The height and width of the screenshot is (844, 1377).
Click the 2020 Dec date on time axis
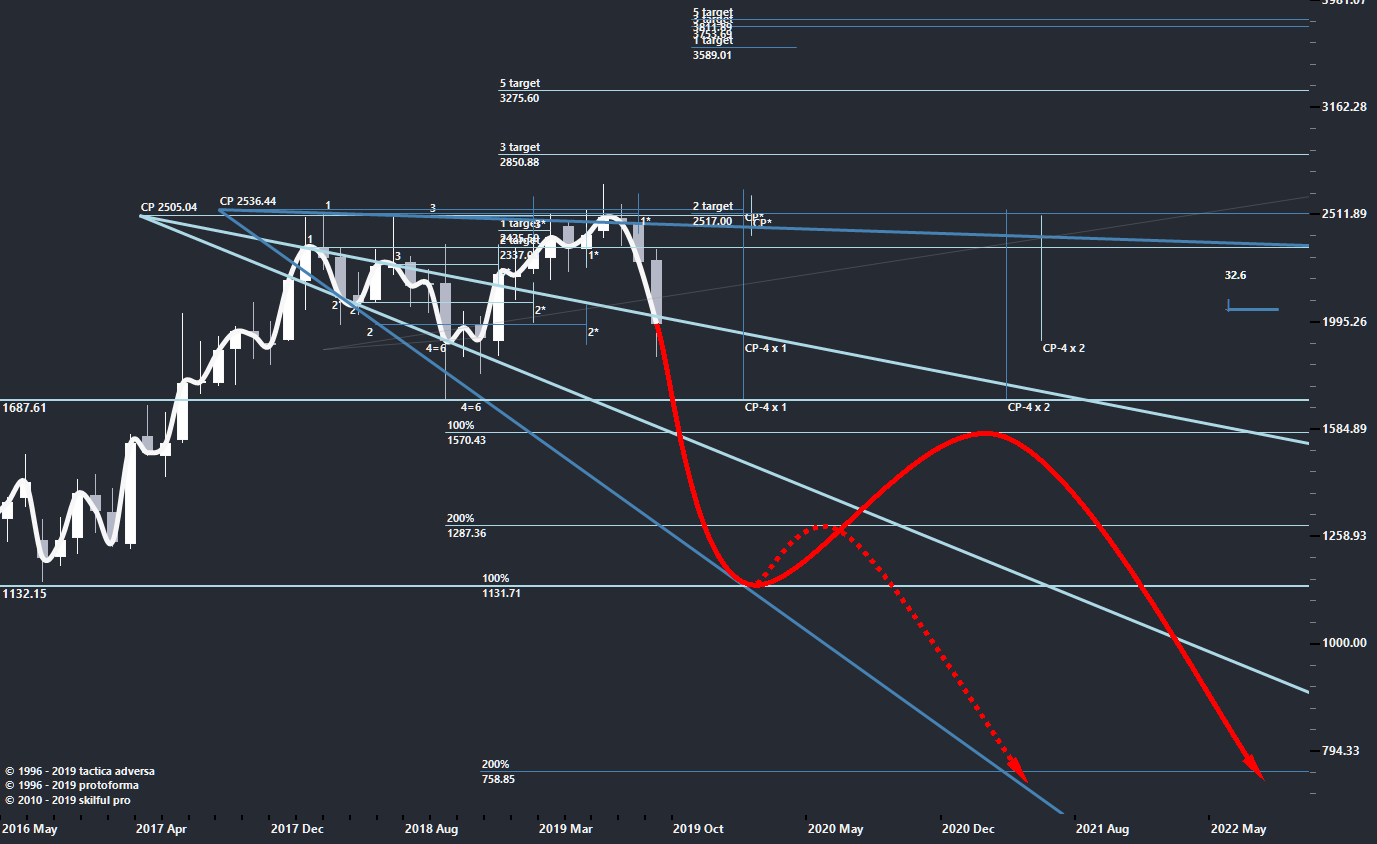pos(968,829)
